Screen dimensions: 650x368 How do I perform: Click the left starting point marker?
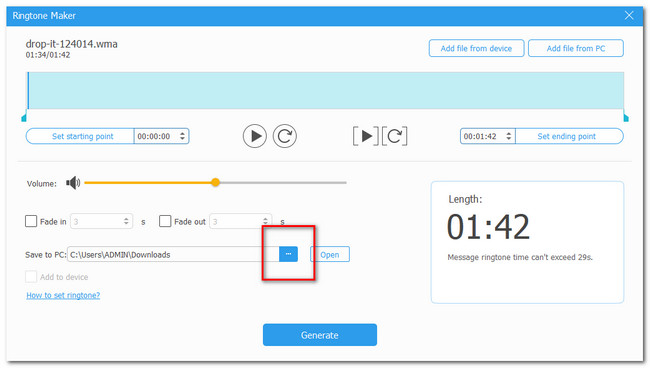[x=24, y=118]
